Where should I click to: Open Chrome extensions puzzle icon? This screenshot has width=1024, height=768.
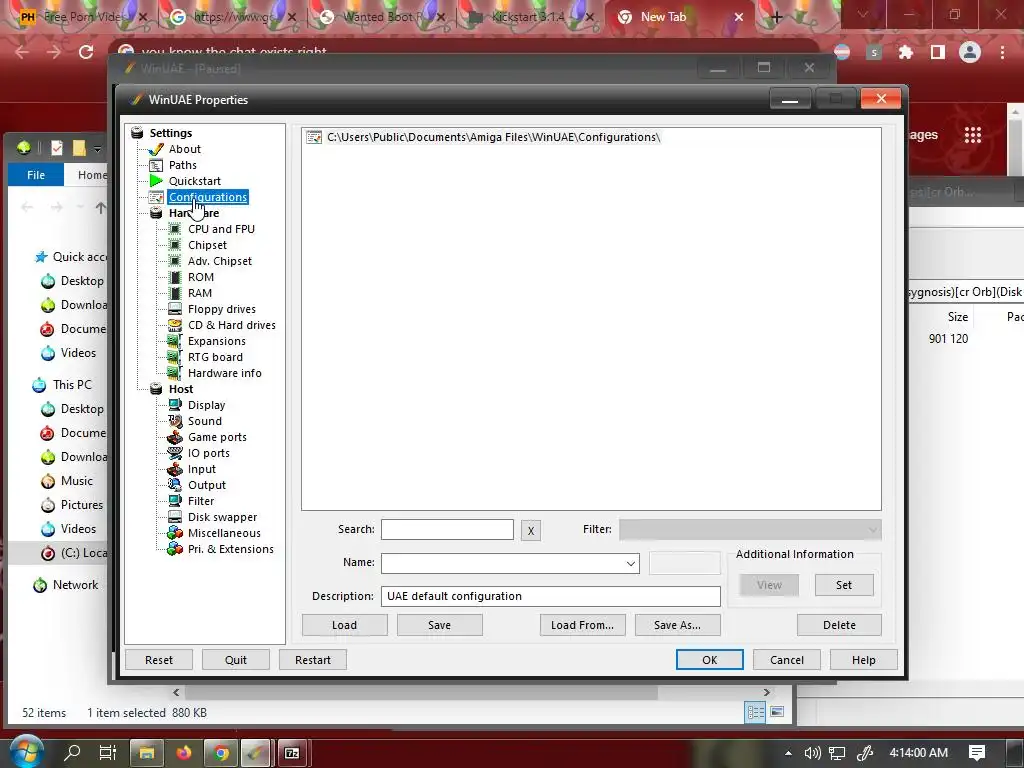click(906, 52)
